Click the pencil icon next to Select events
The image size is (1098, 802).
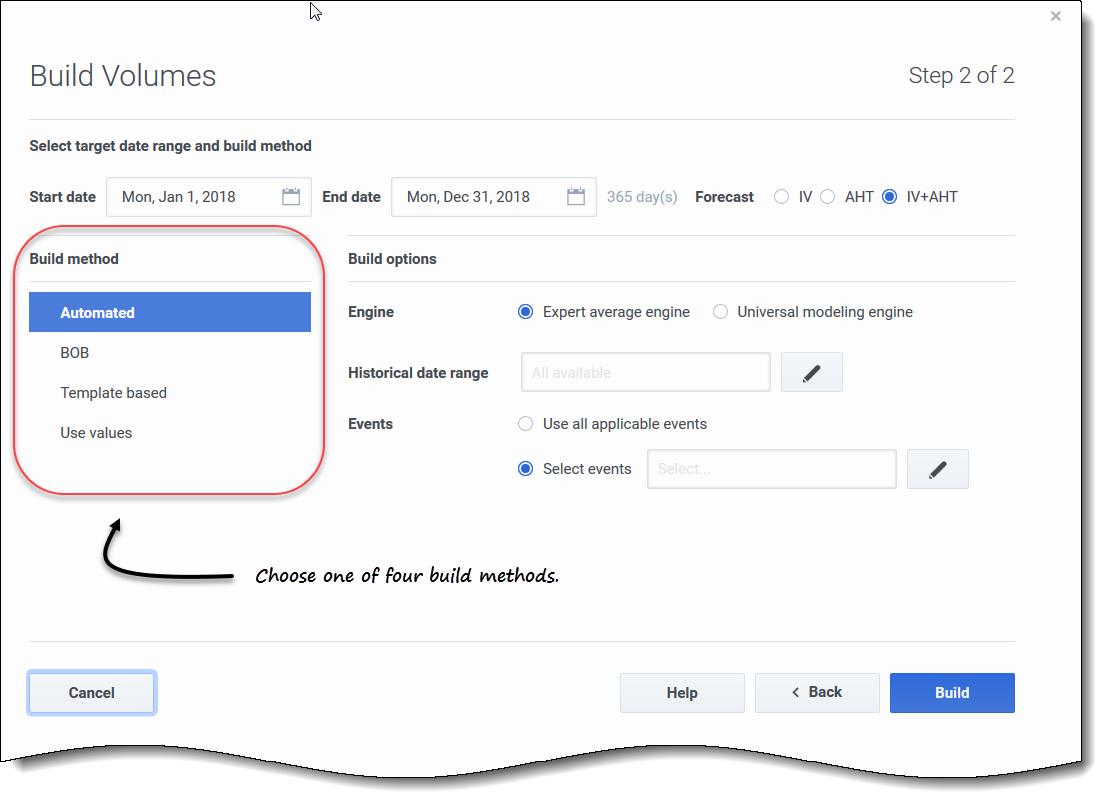[937, 469]
